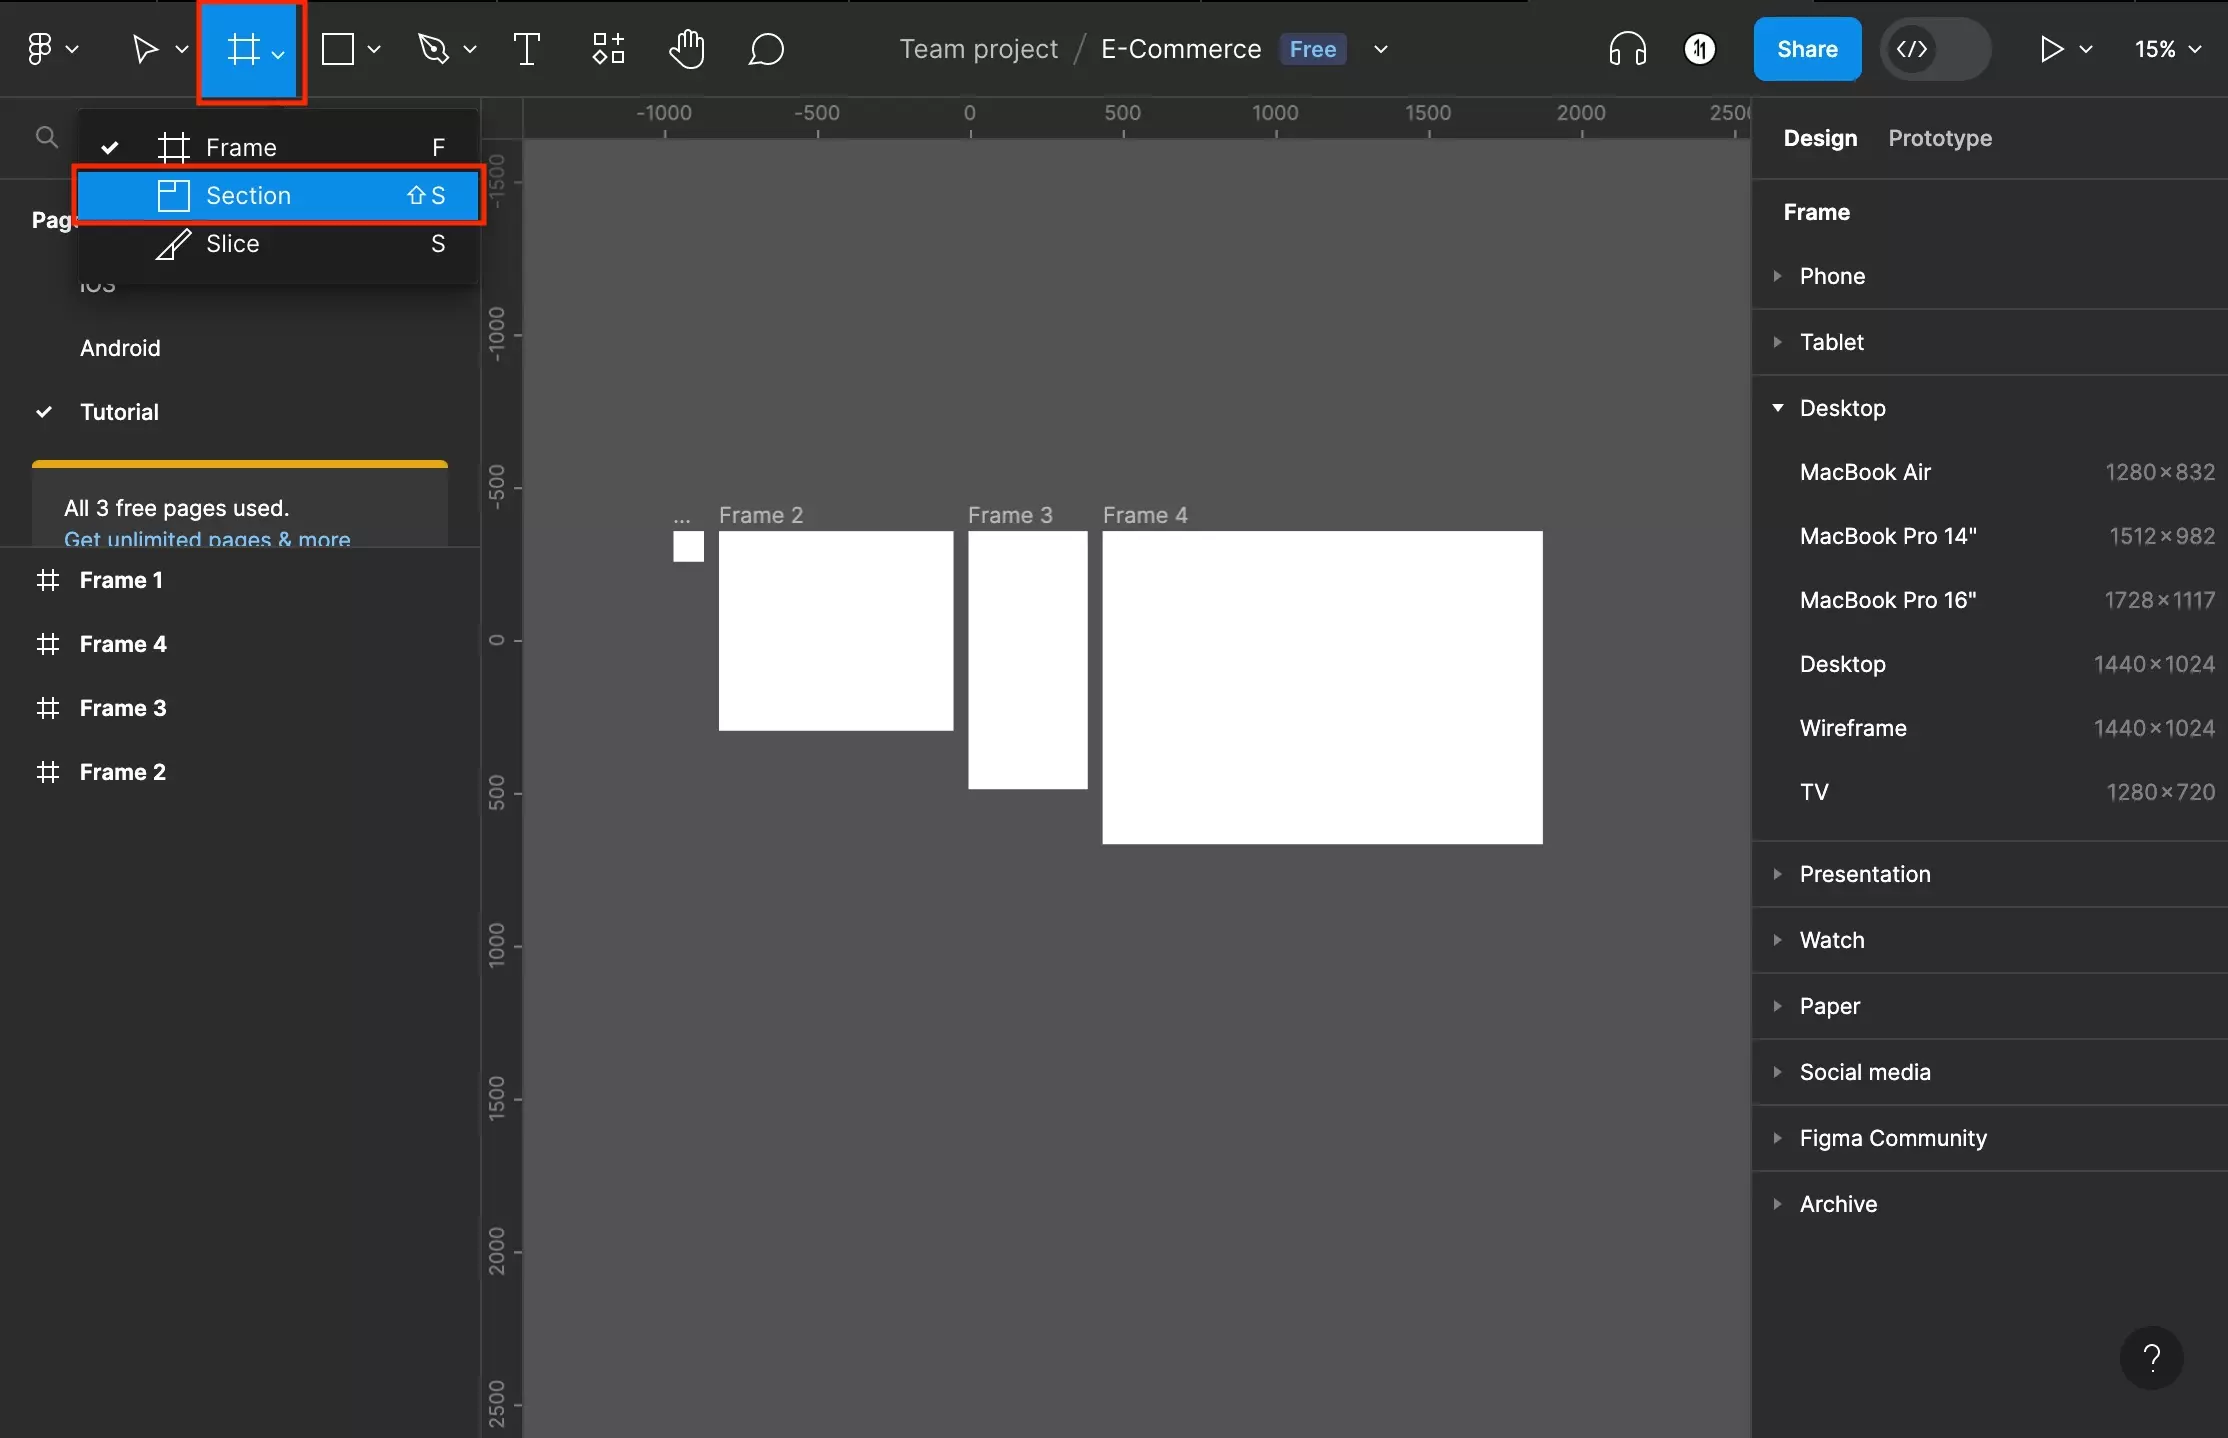2228x1438 pixels.
Task: Select the Text tool
Action: click(526, 49)
